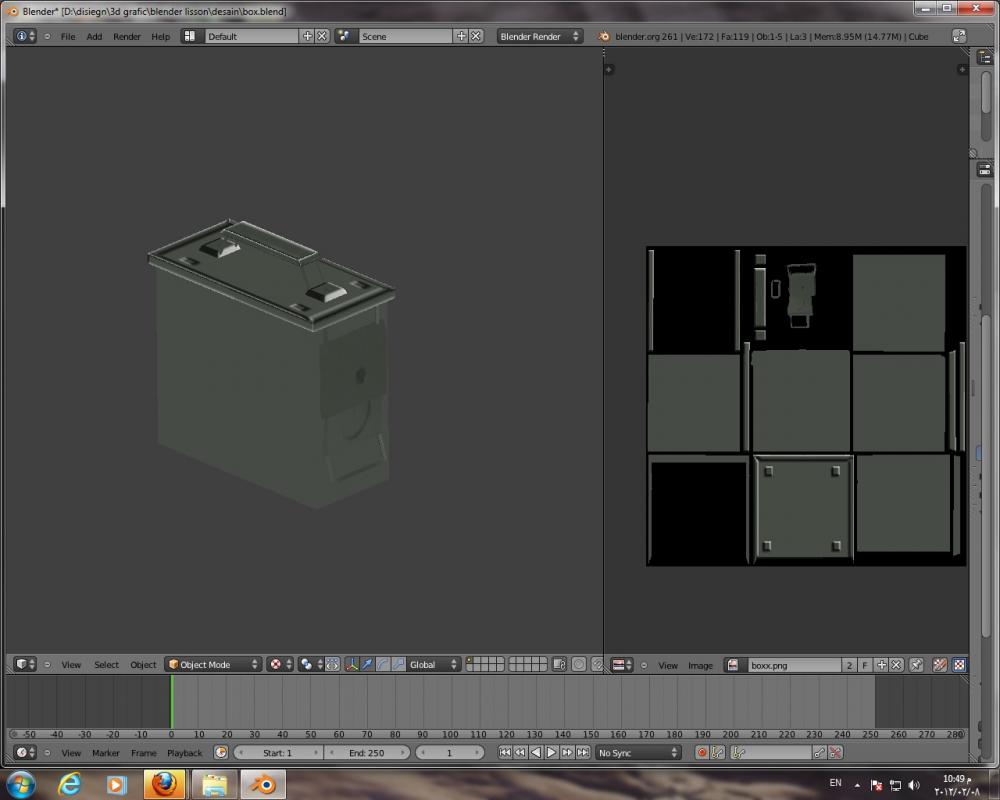
Task: Toggle the 3D manipulator widget
Action: [x=352, y=664]
